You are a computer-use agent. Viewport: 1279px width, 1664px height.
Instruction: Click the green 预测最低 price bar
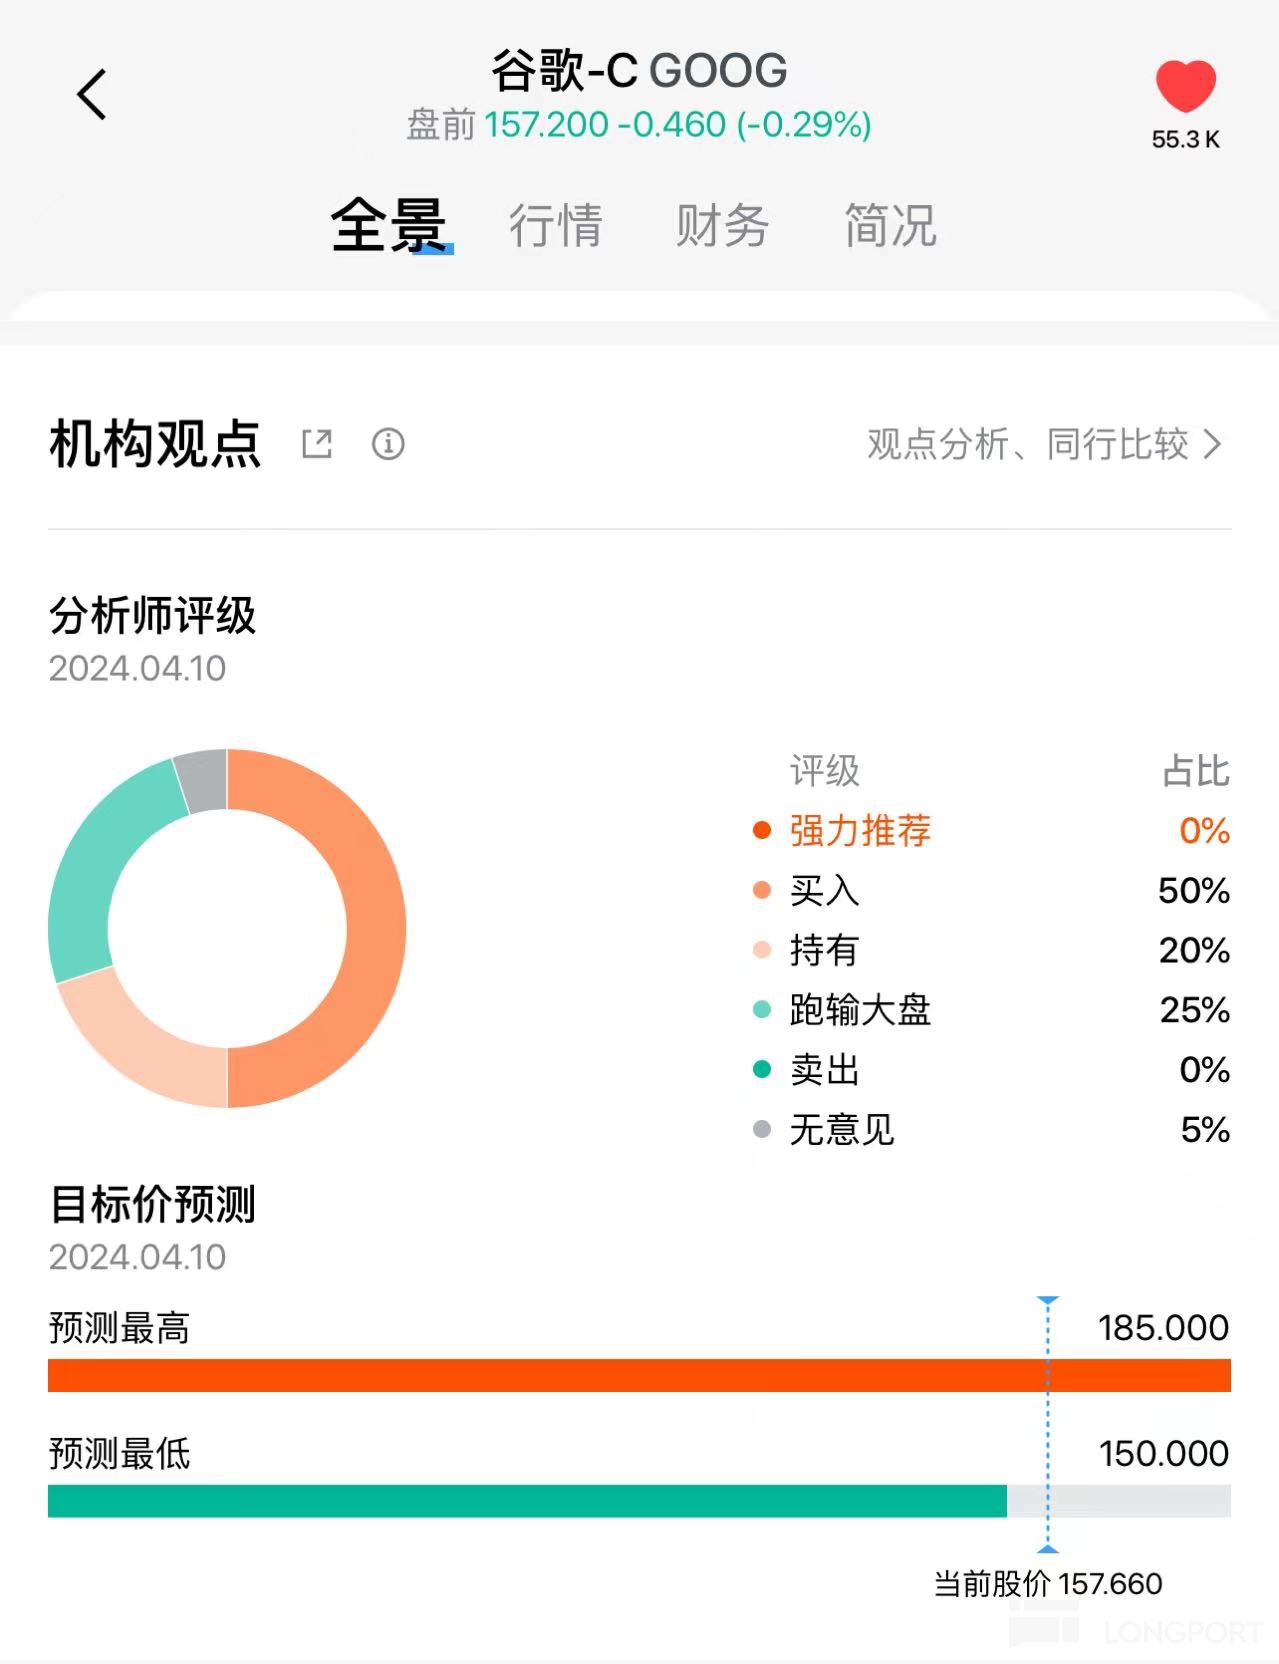[527, 1501]
